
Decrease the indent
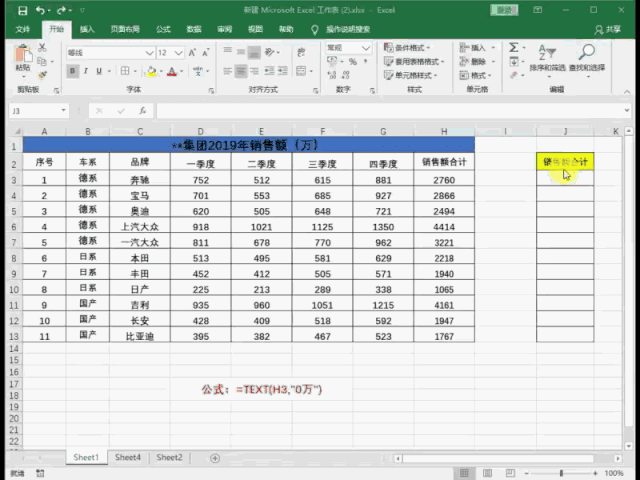coord(269,71)
